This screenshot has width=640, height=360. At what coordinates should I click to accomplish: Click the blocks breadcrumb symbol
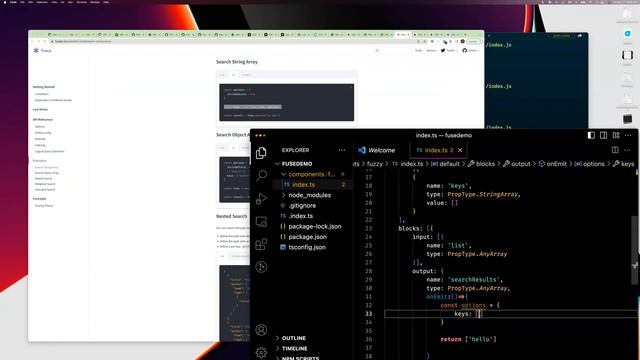pyautogui.click(x=481, y=164)
